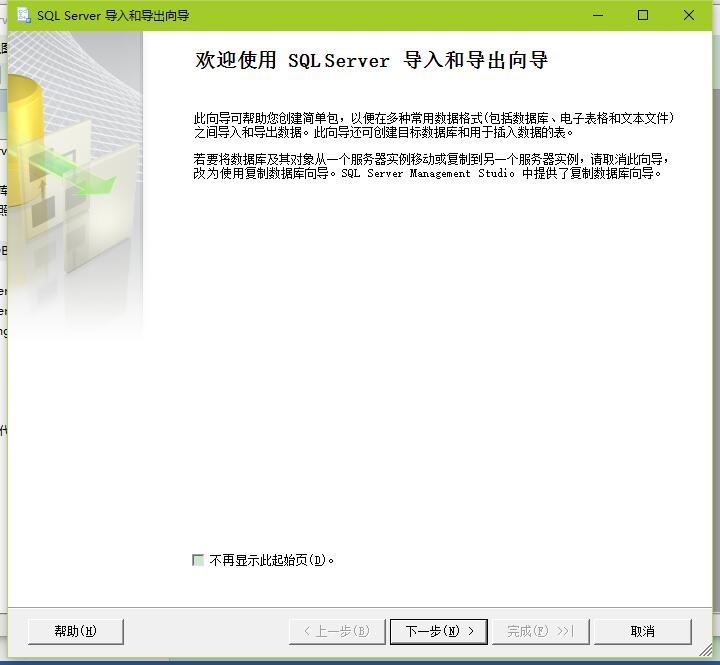
Task: Click the paragraph starting 若要将数据库及其对象
Action: 432,166
